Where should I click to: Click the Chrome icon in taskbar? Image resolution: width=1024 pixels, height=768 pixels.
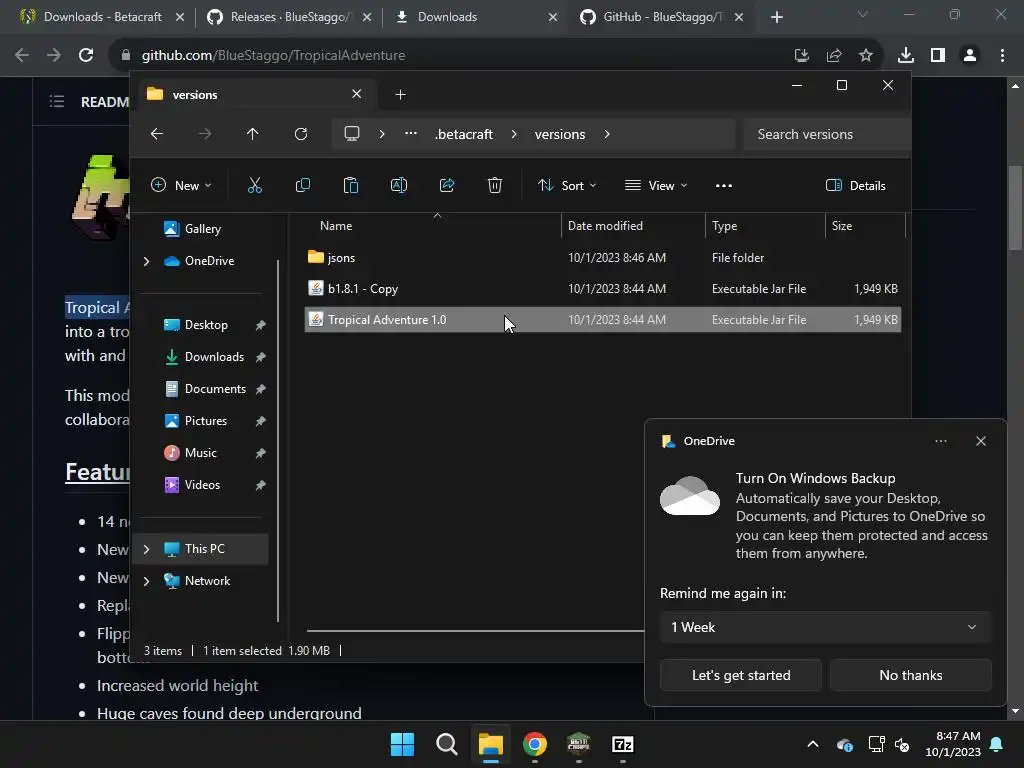535,744
